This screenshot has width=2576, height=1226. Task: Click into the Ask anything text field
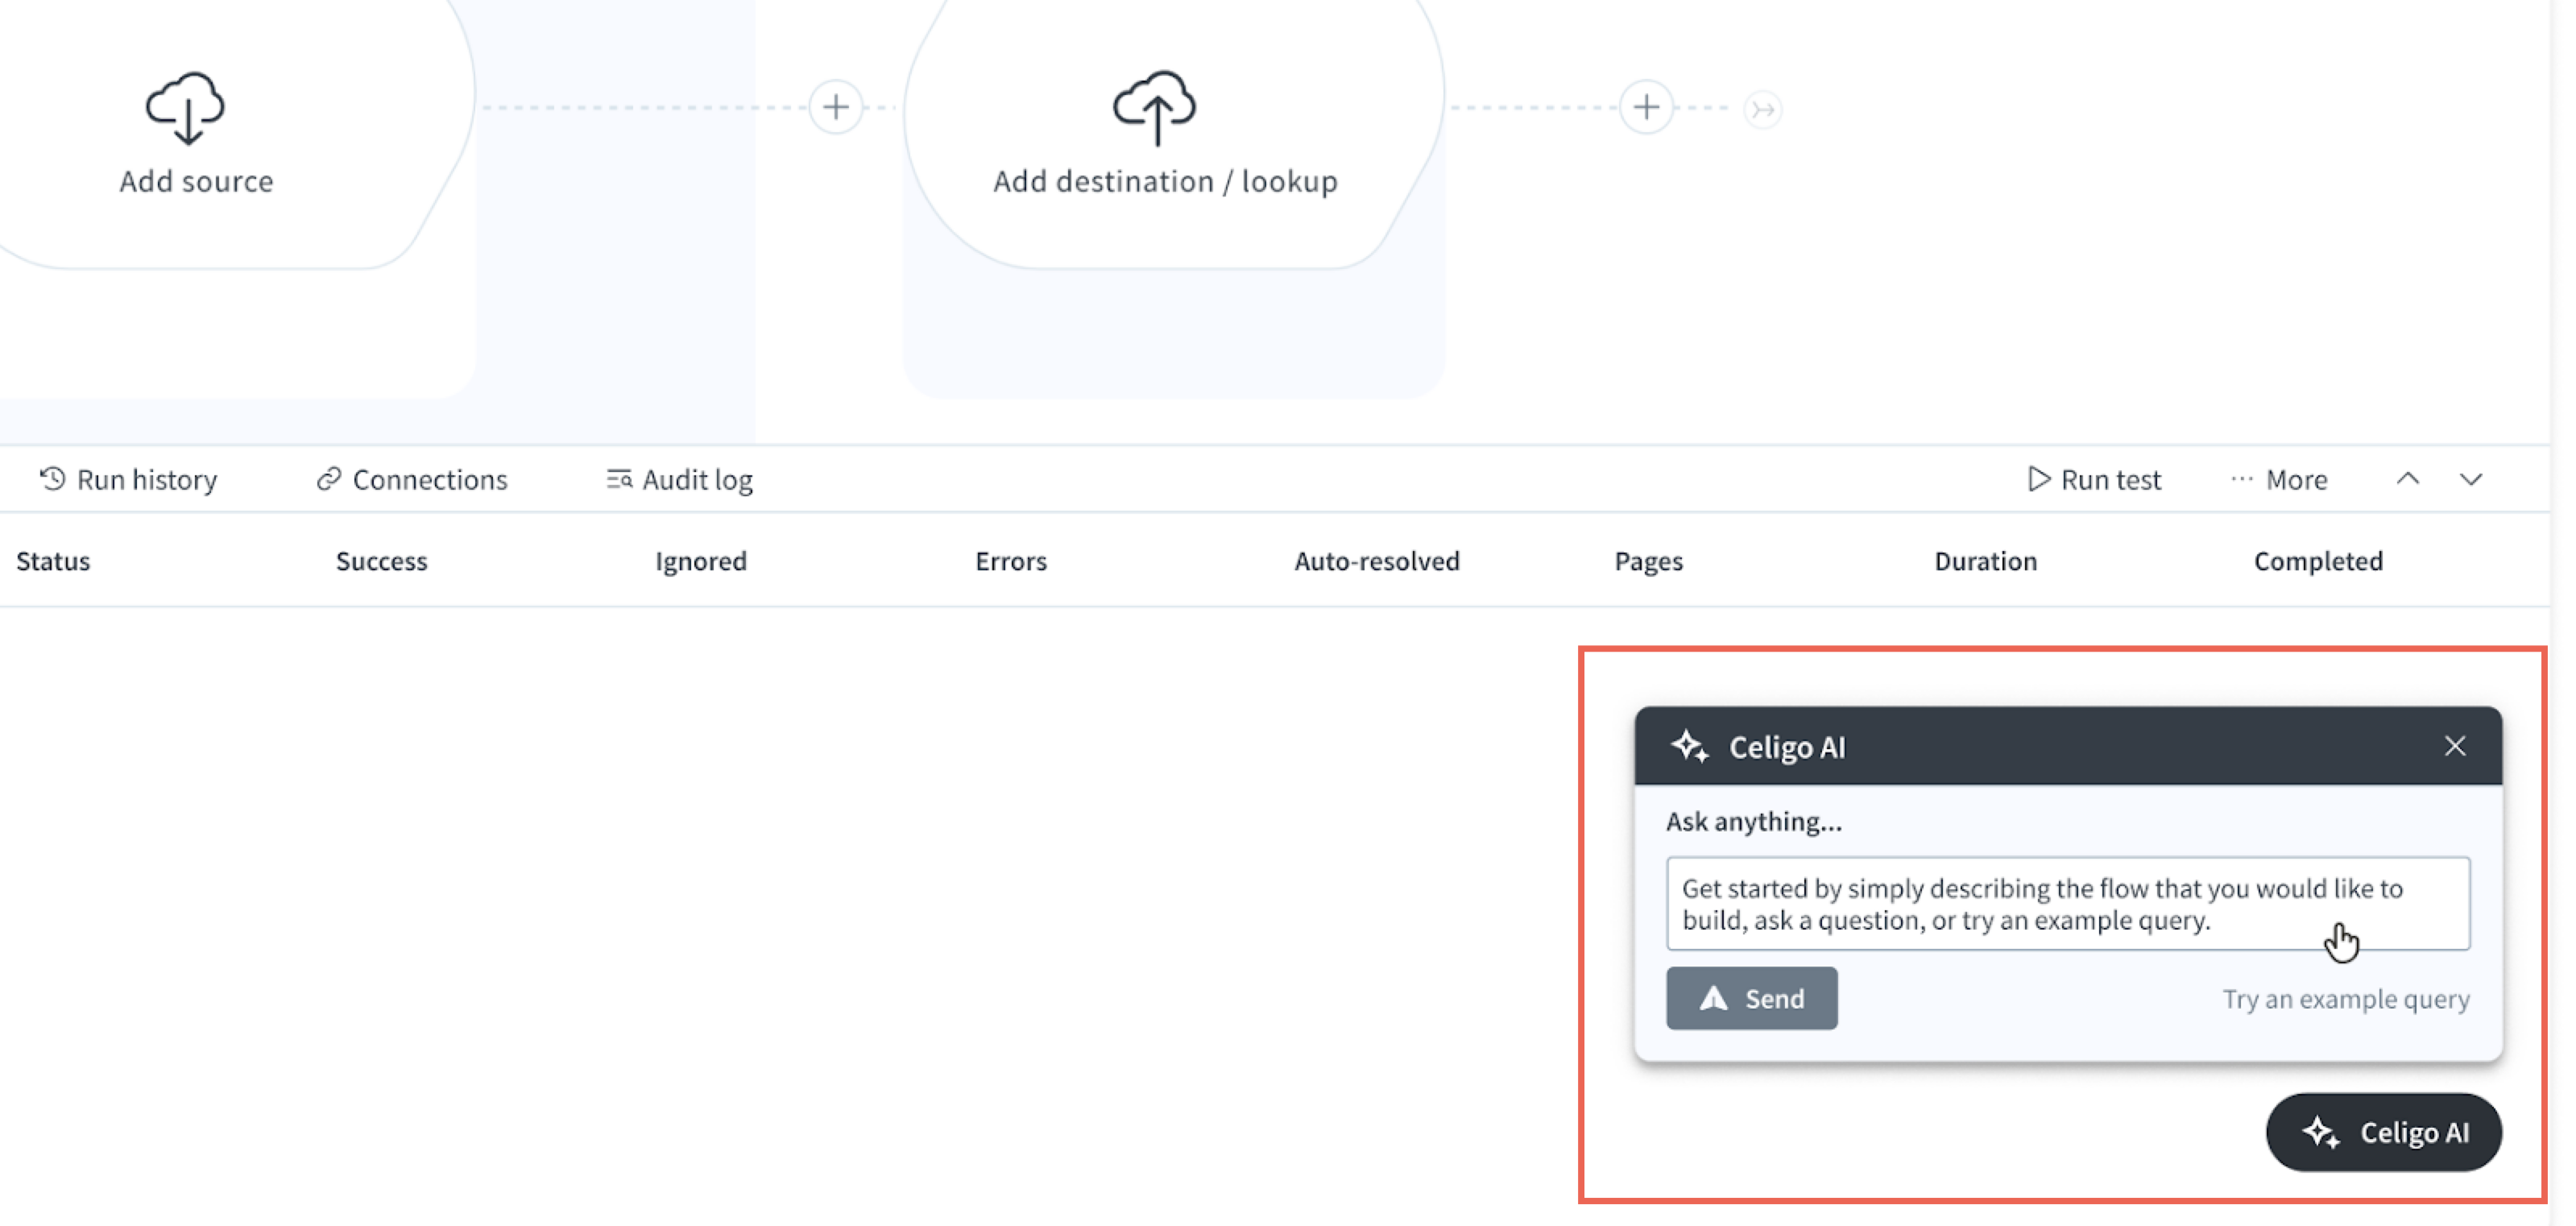click(2068, 903)
